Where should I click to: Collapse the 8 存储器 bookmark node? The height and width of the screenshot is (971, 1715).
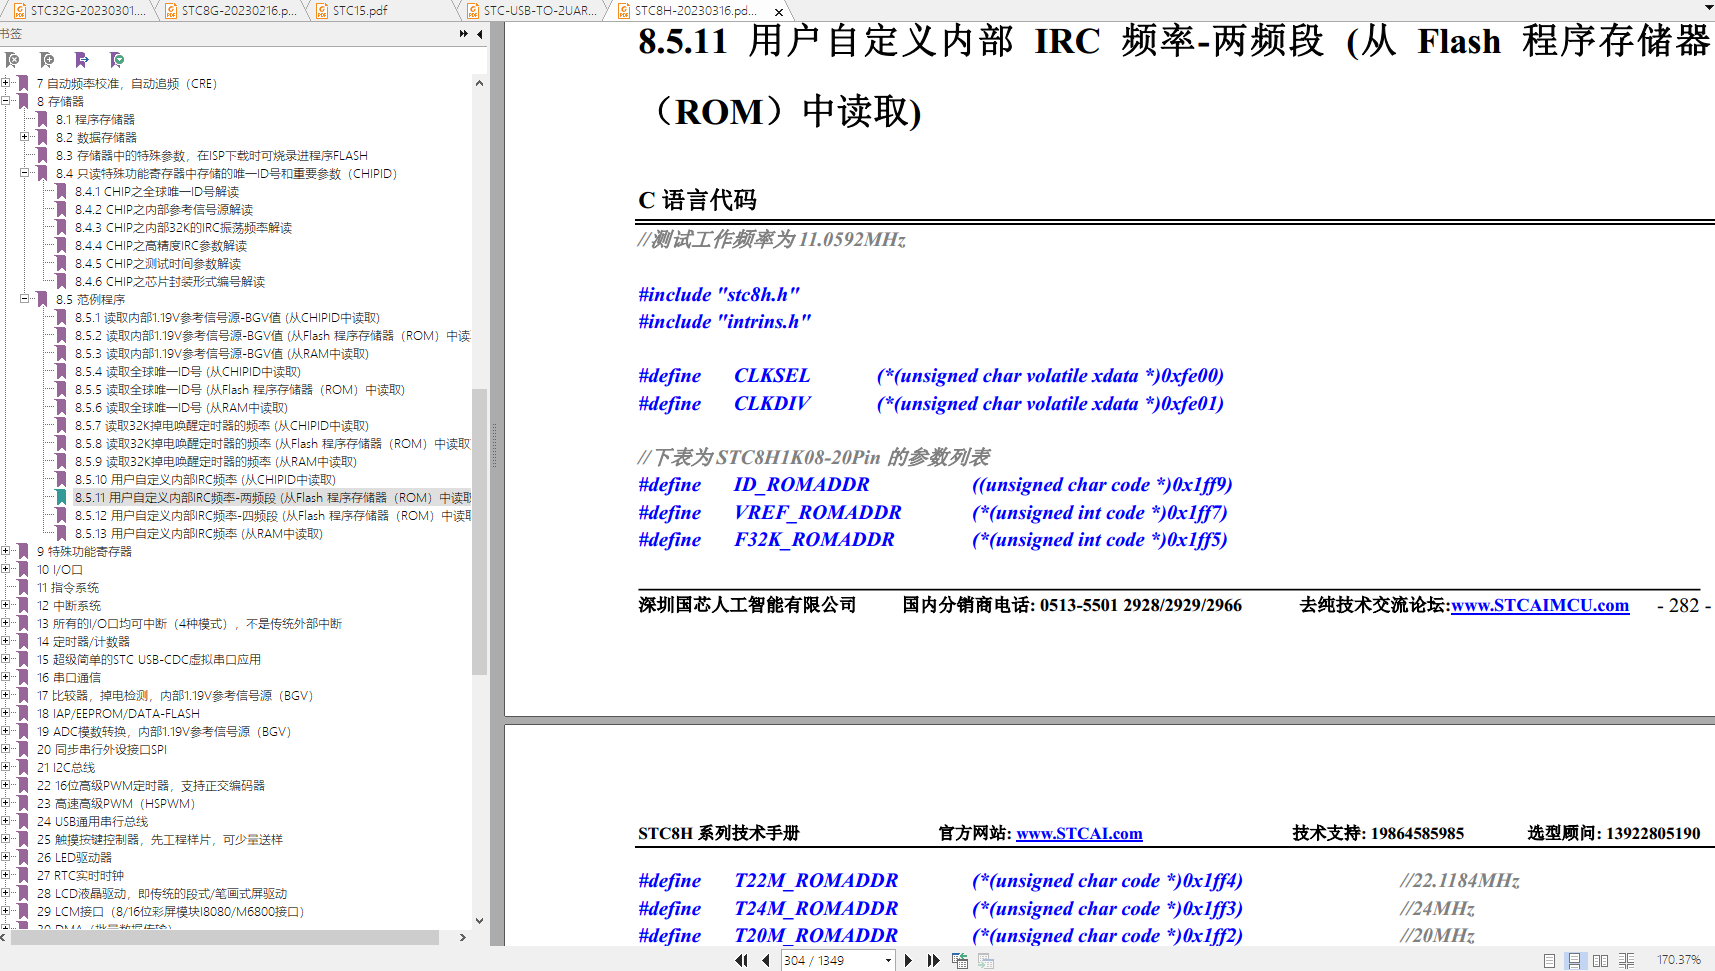point(6,101)
